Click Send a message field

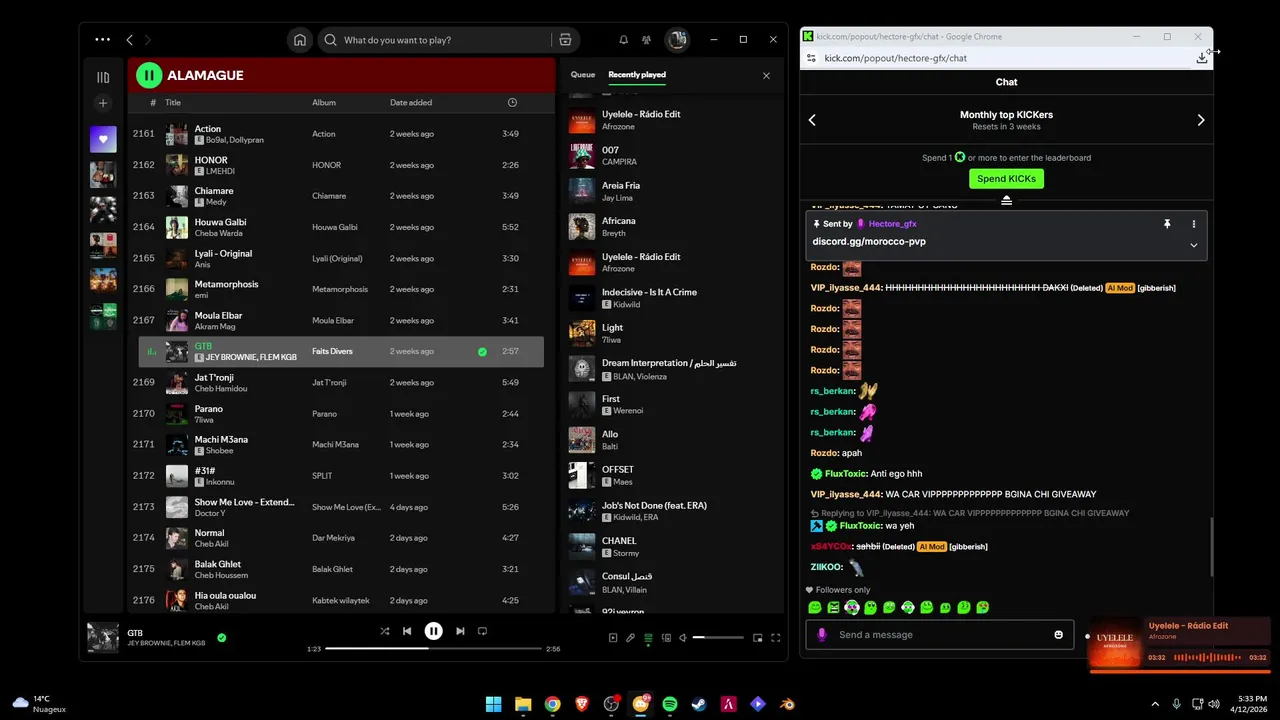(940, 635)
